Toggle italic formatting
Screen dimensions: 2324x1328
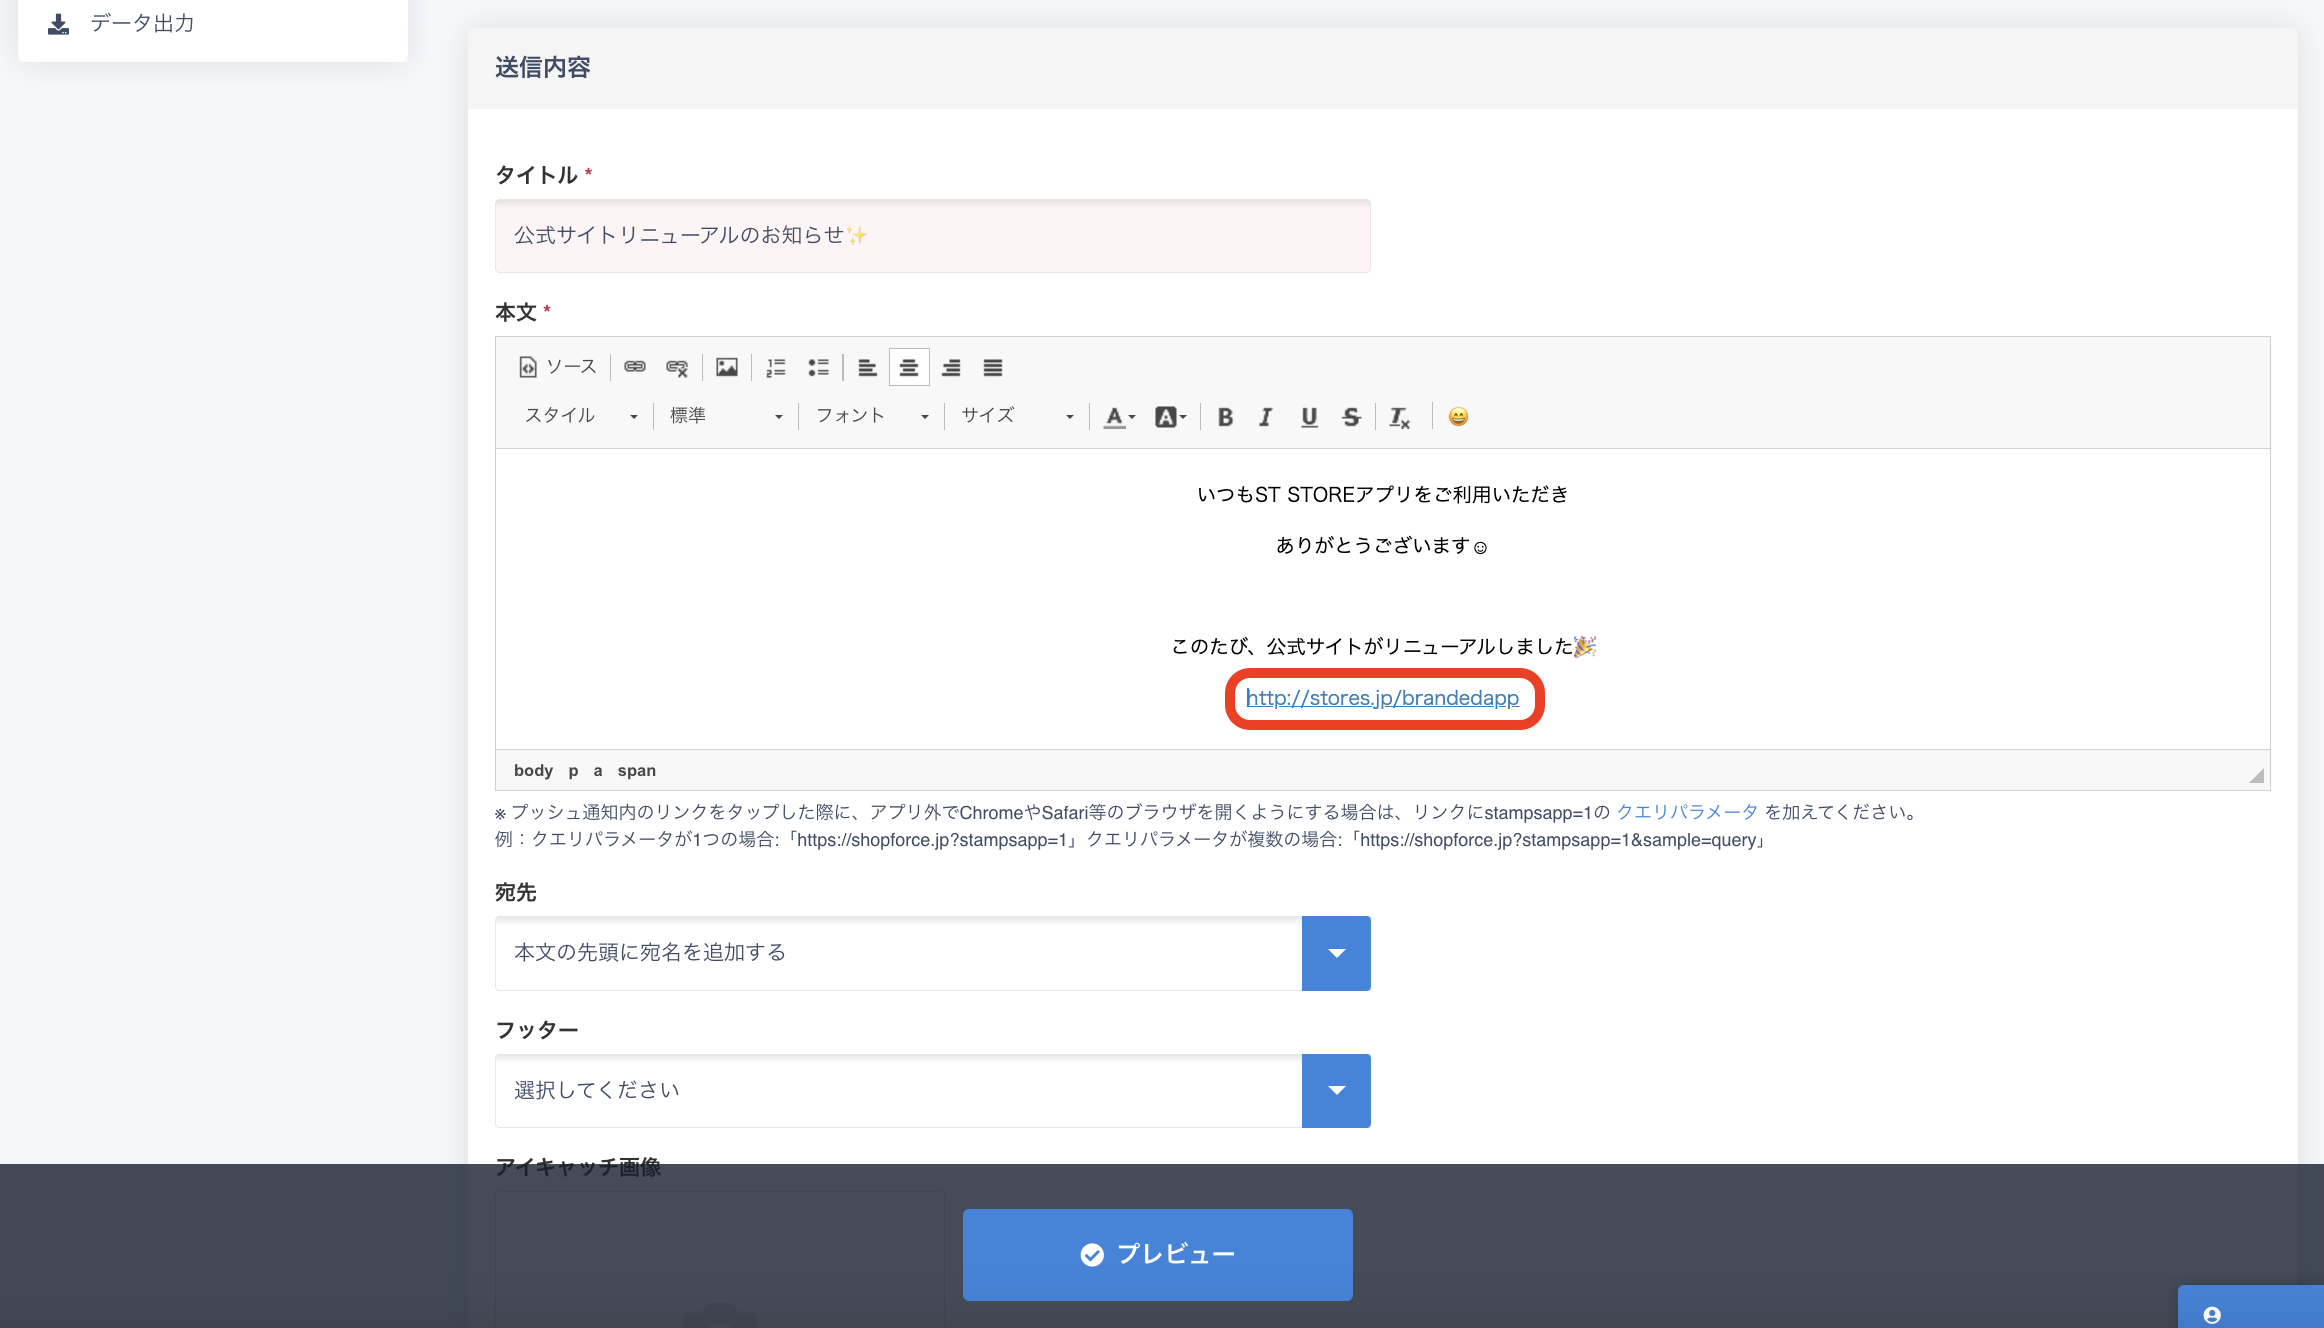pos(1266,417)
